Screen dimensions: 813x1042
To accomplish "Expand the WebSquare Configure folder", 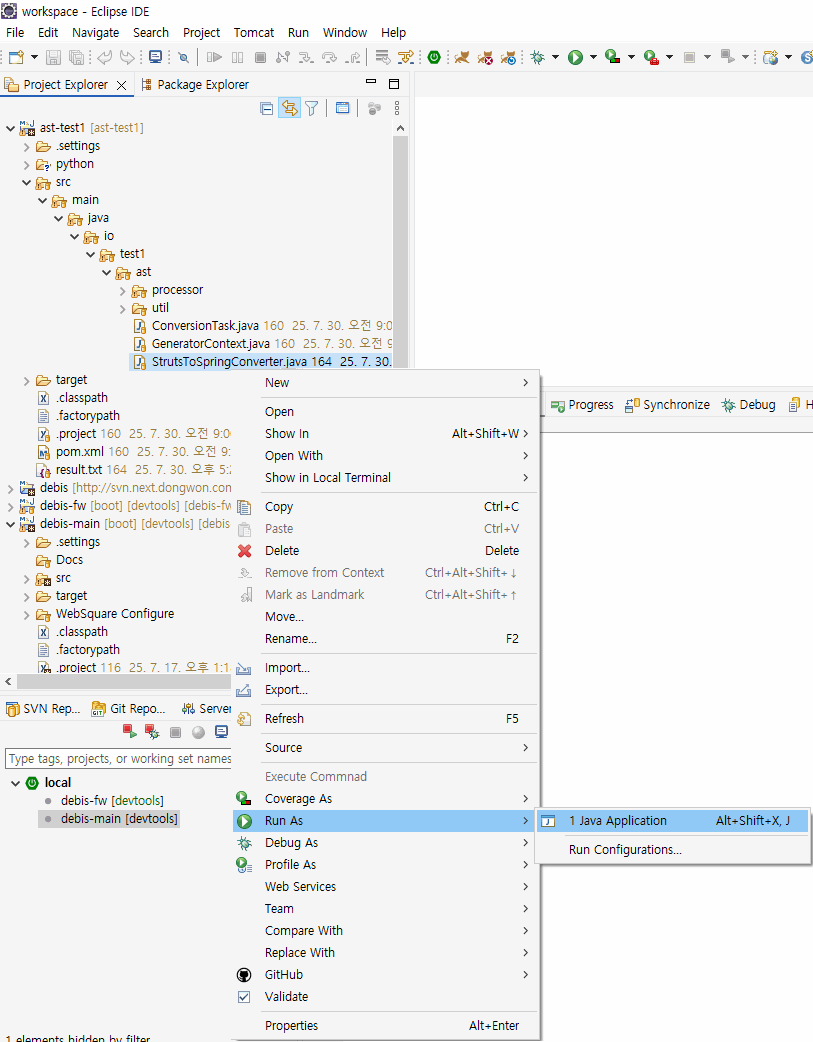I will point(27,614).
